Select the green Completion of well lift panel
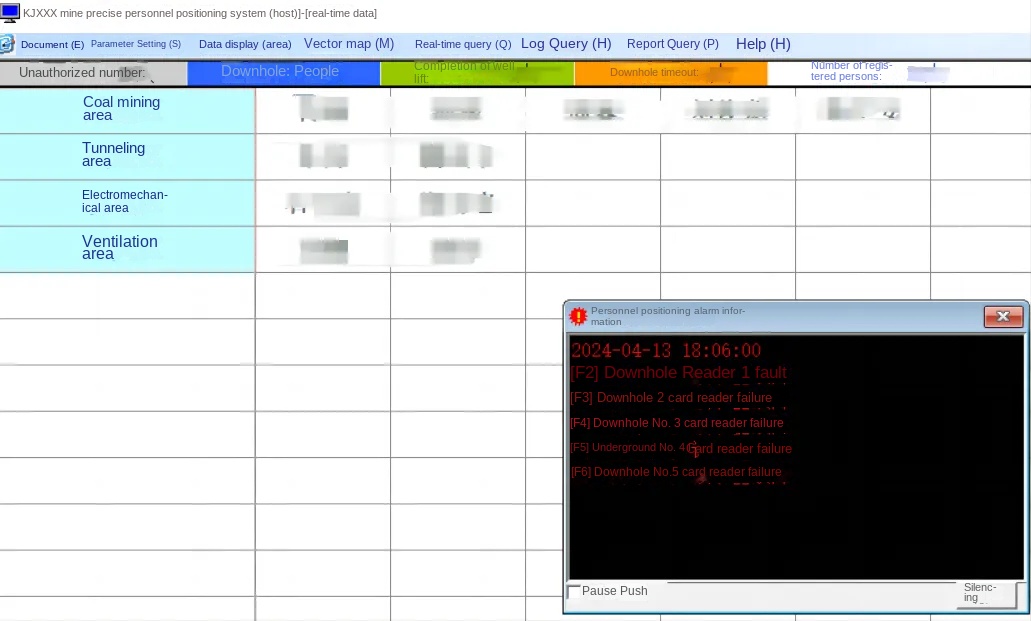 tap(477, 72)
